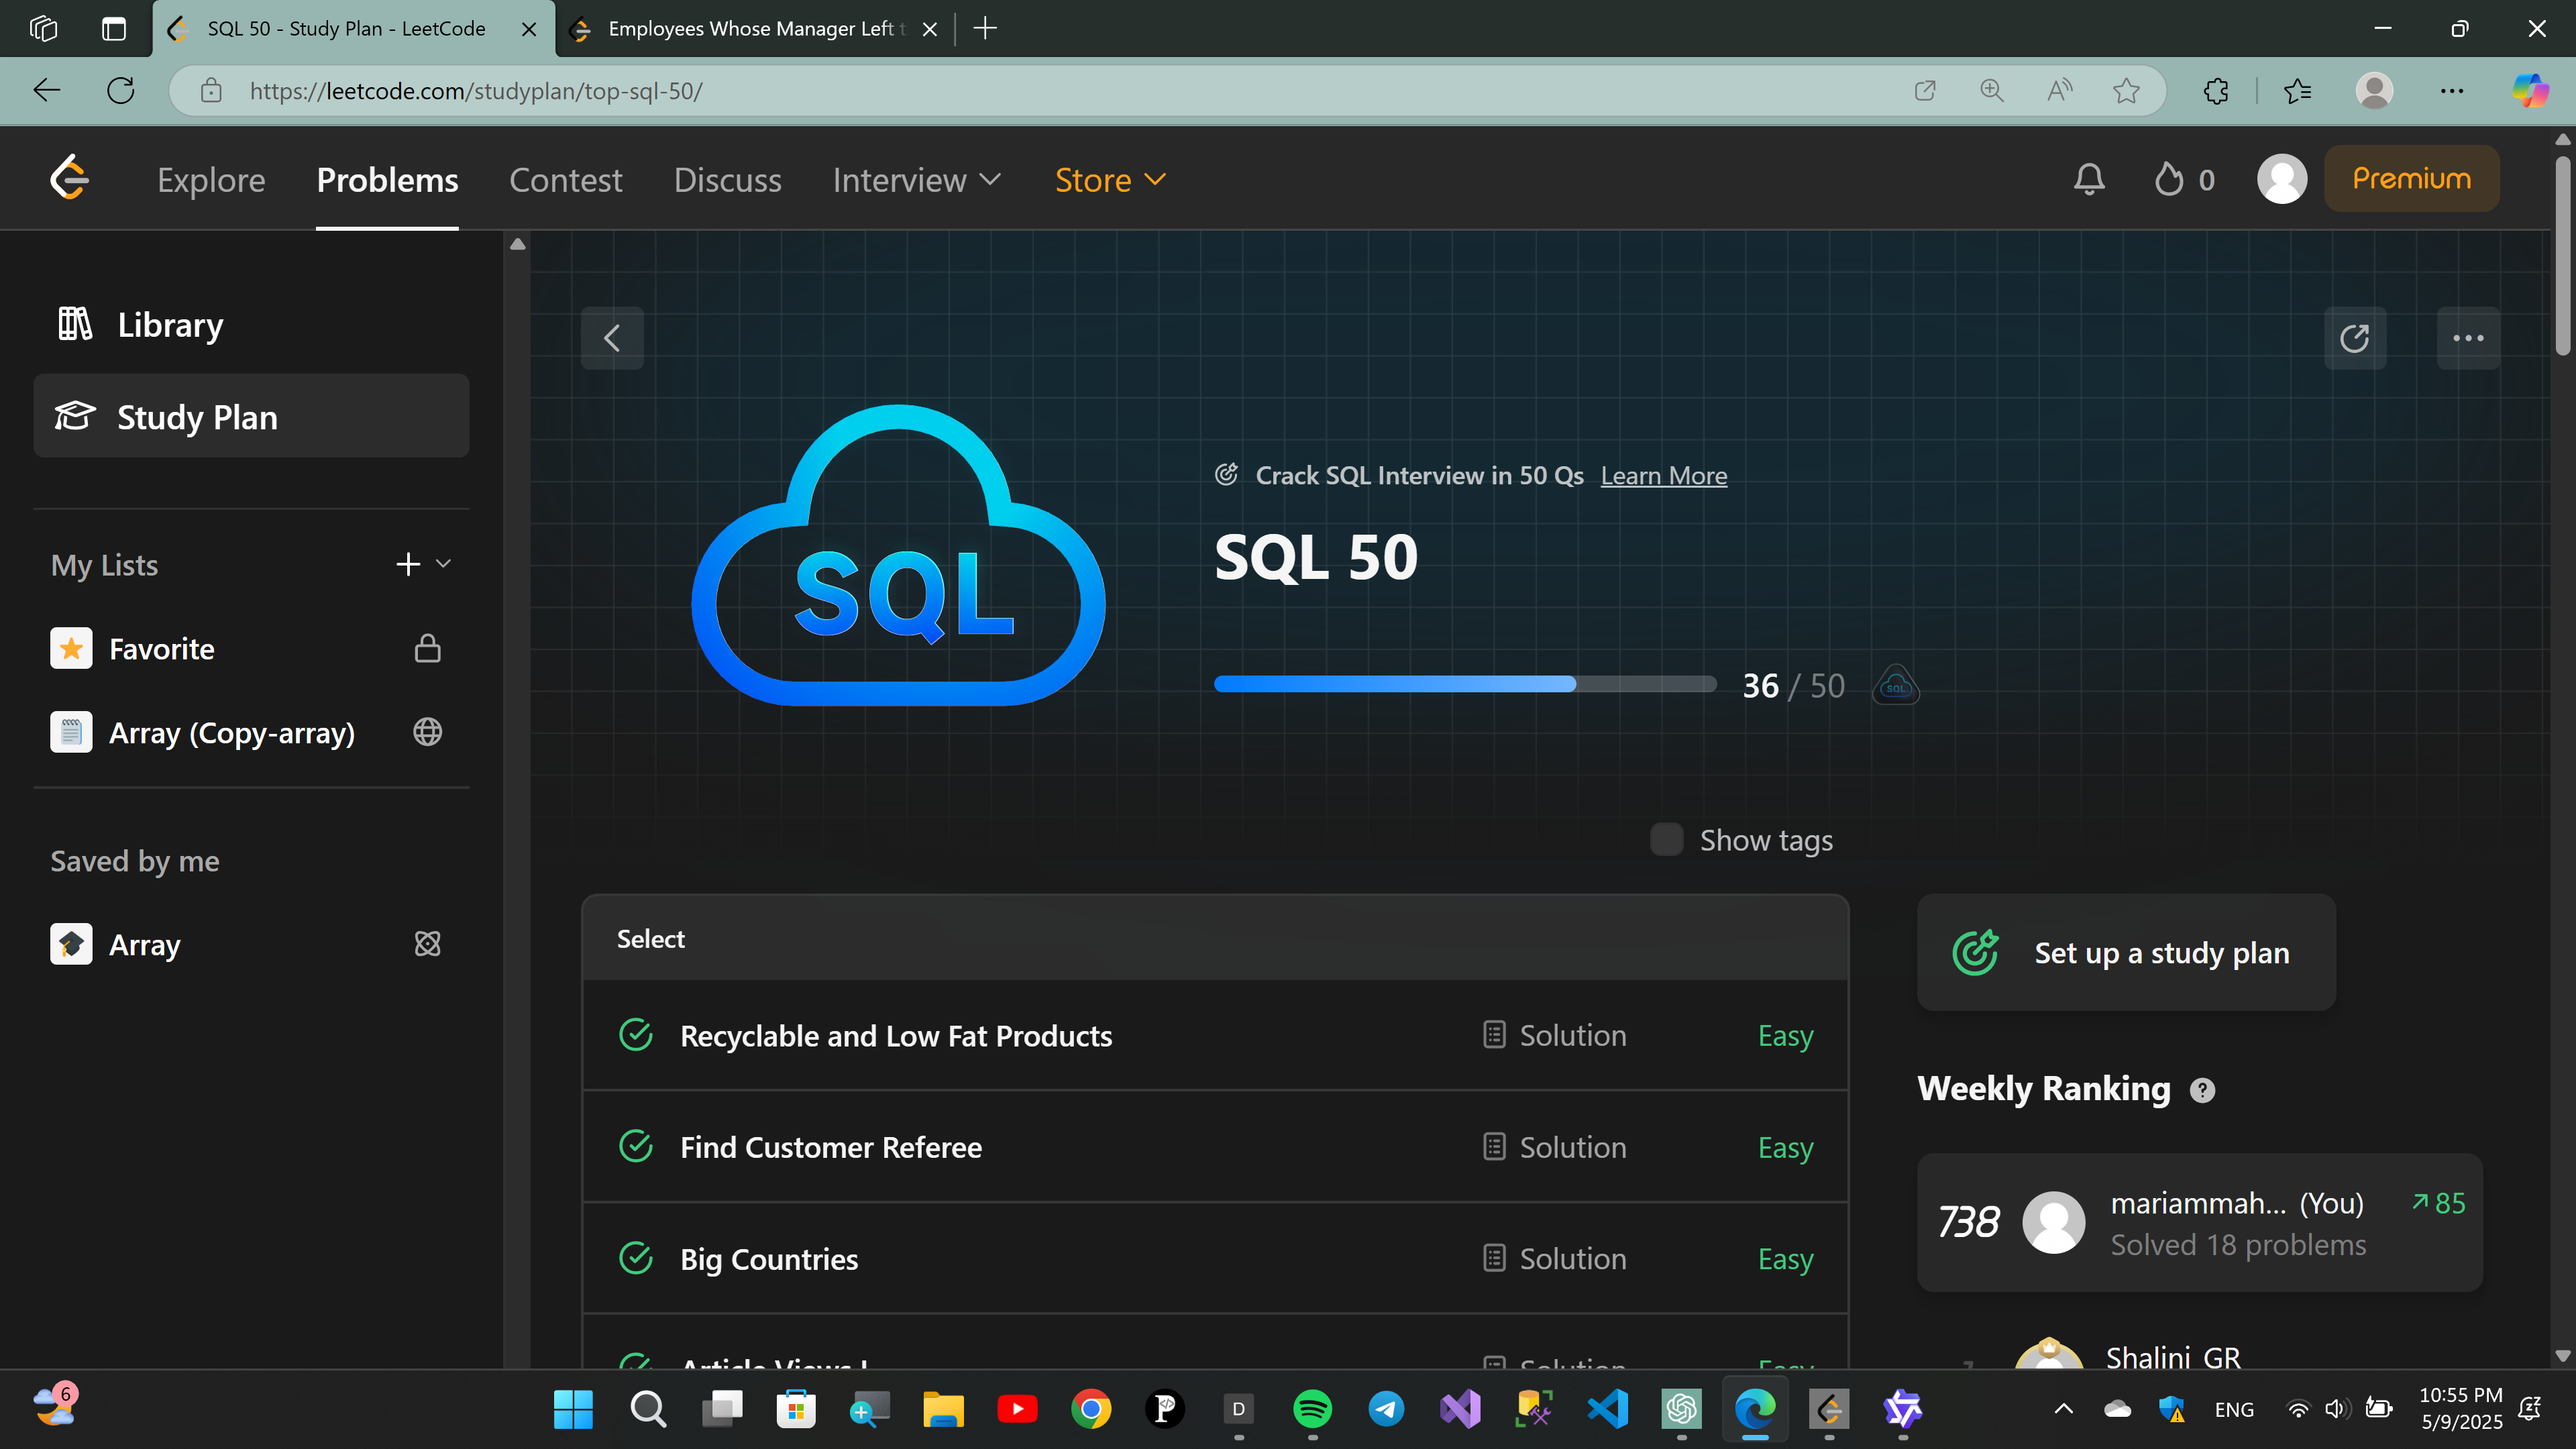Click the back arrow on study plan
Viewport: 2576px width, 1449px height.
[612, 338]
